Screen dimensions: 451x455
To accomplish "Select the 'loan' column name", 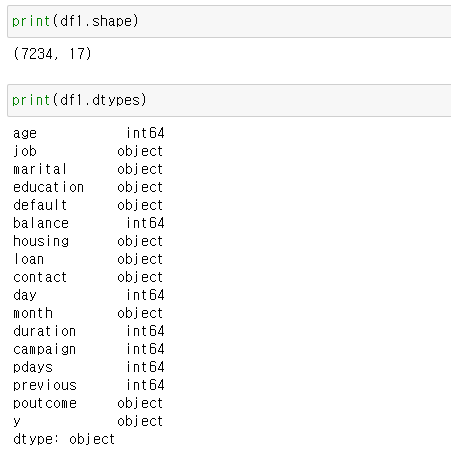I will [29, 259].
